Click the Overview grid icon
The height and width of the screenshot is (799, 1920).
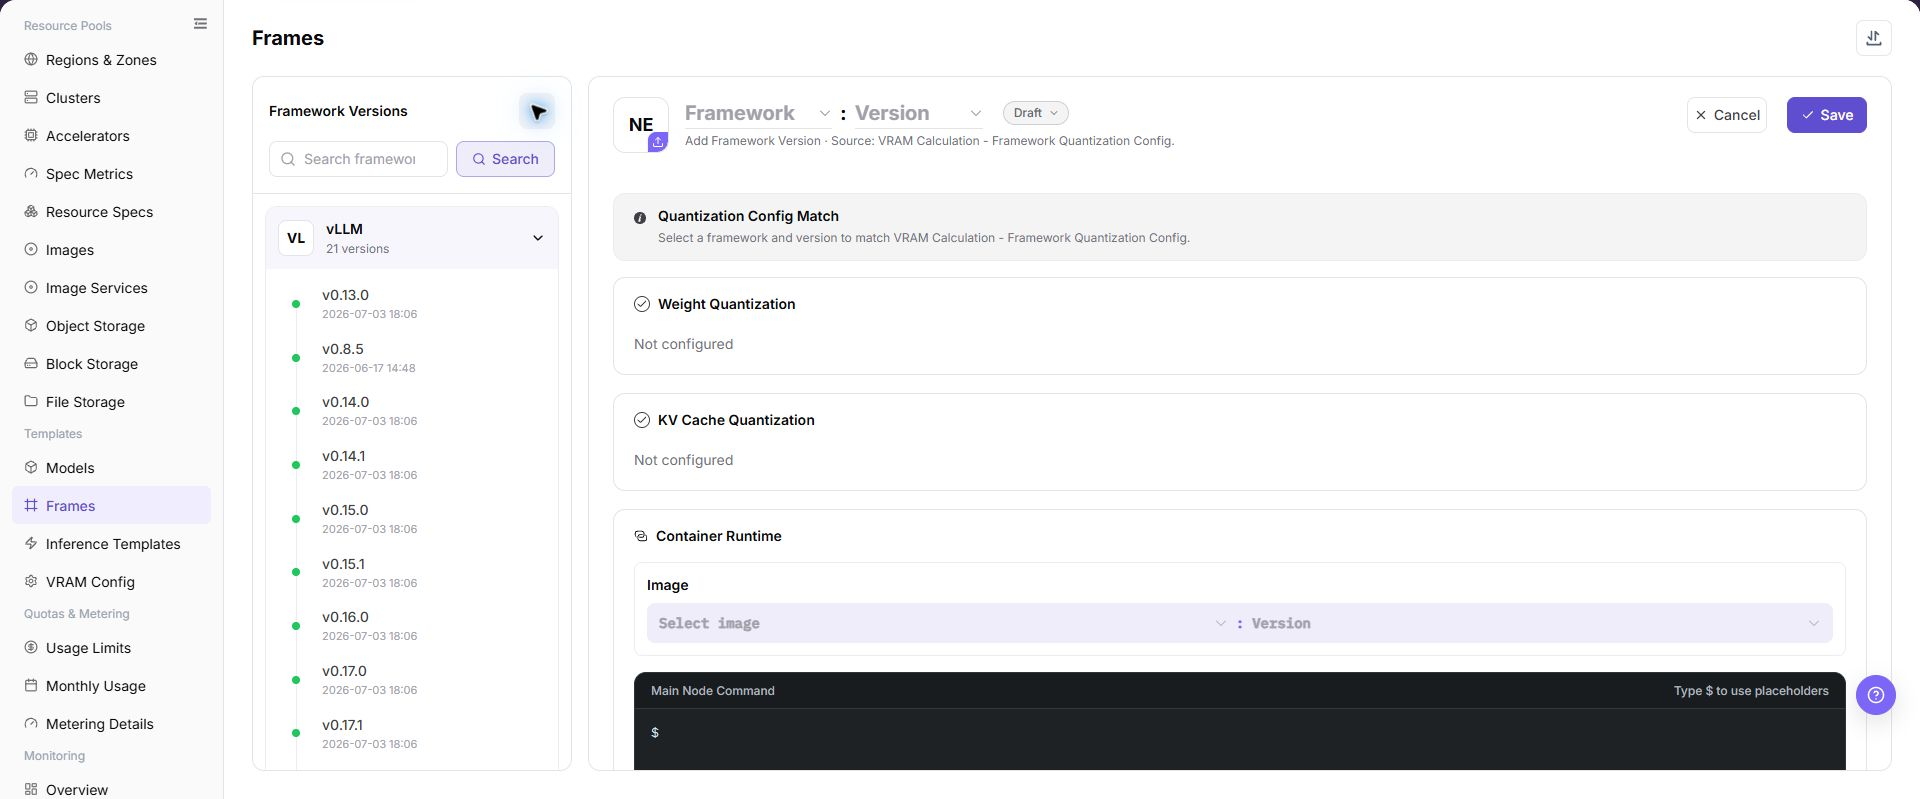(x=31, y=789)
